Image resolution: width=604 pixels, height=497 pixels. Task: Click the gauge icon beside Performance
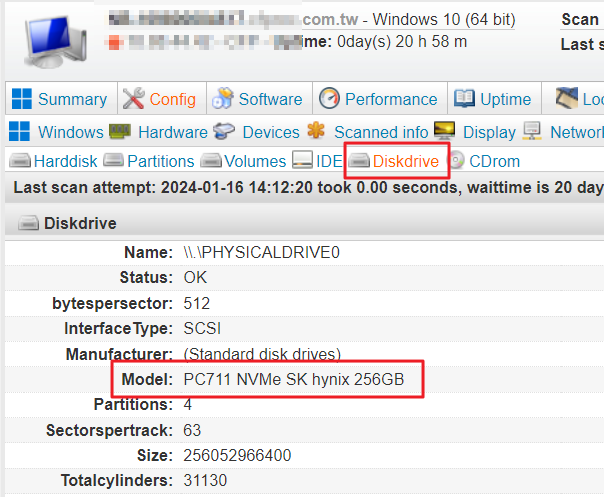pos(329,99)
